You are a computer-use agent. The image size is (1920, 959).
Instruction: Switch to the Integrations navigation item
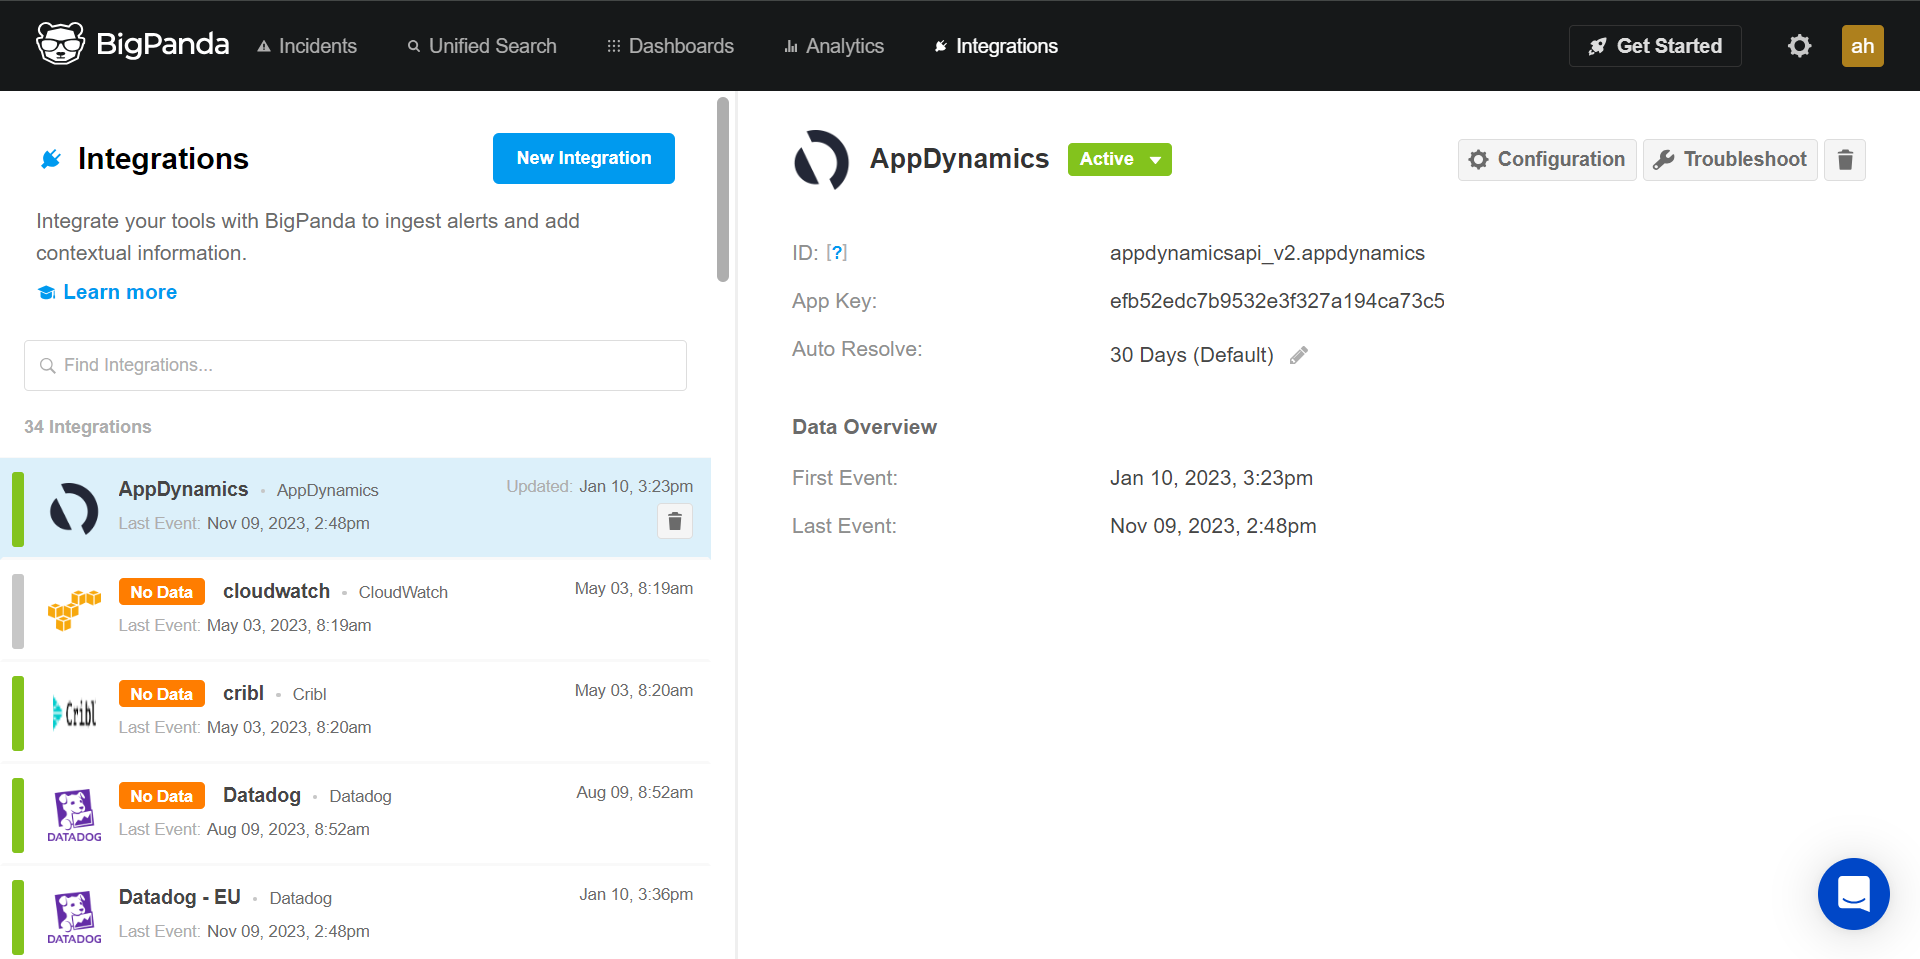click(x=1006, y=46)
